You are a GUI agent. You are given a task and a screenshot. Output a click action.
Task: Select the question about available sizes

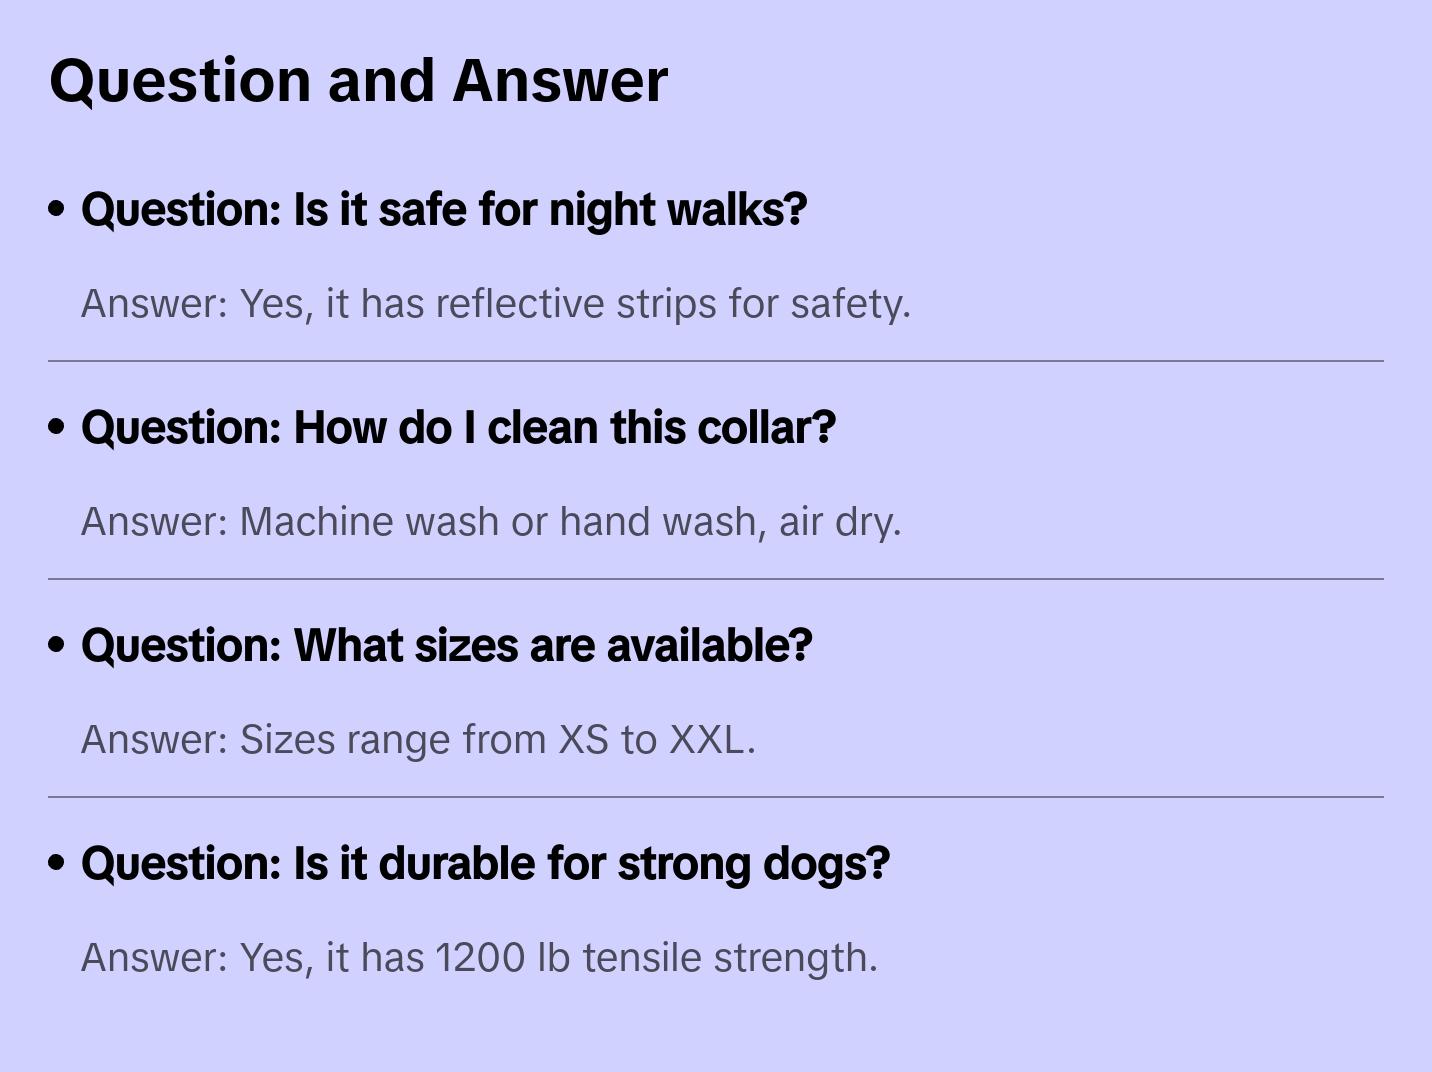446,646
